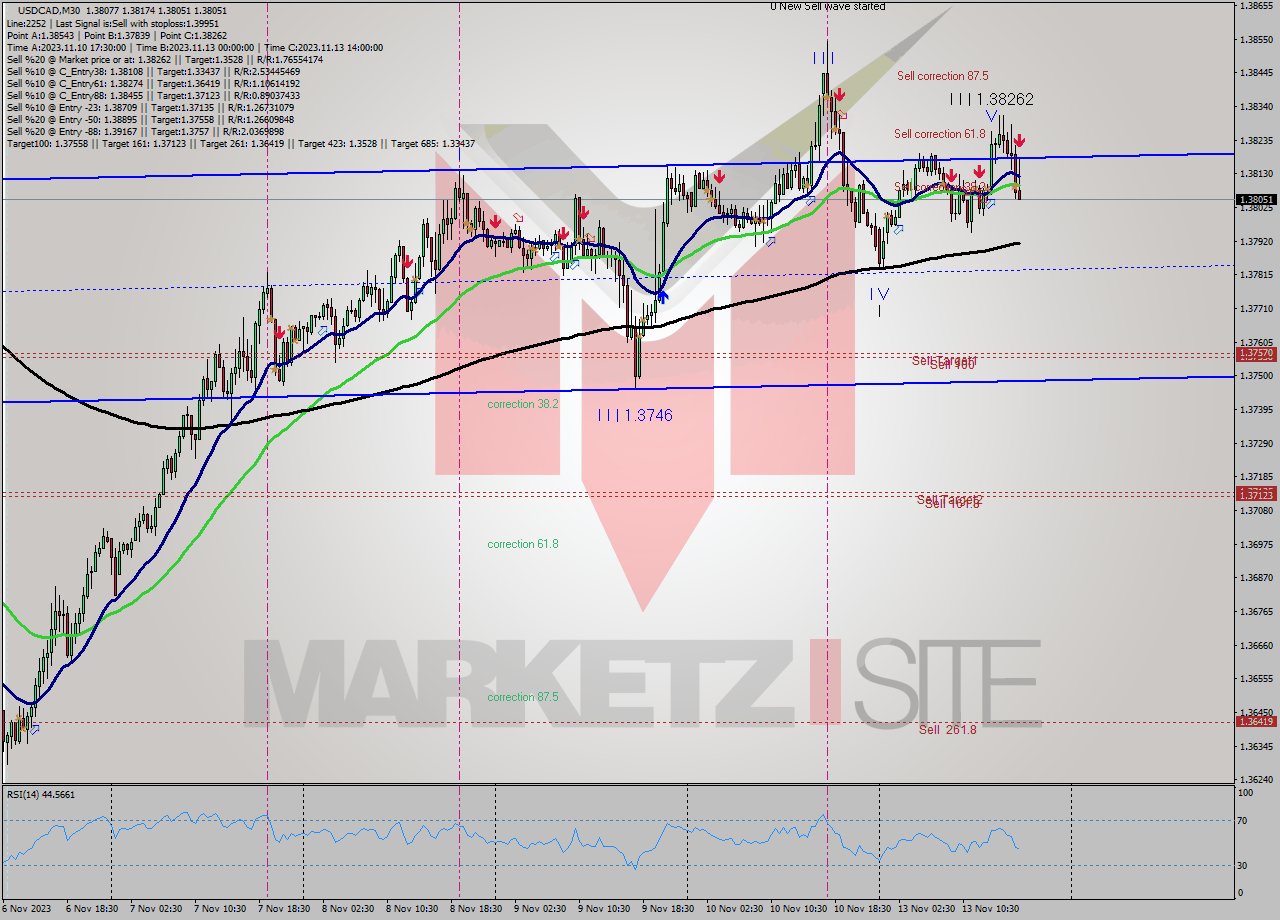The width and height of the screenshot is (1280, 920).
Task: Click the '6 Nov 18:30' time label
Action: click(x=90, y=909)
